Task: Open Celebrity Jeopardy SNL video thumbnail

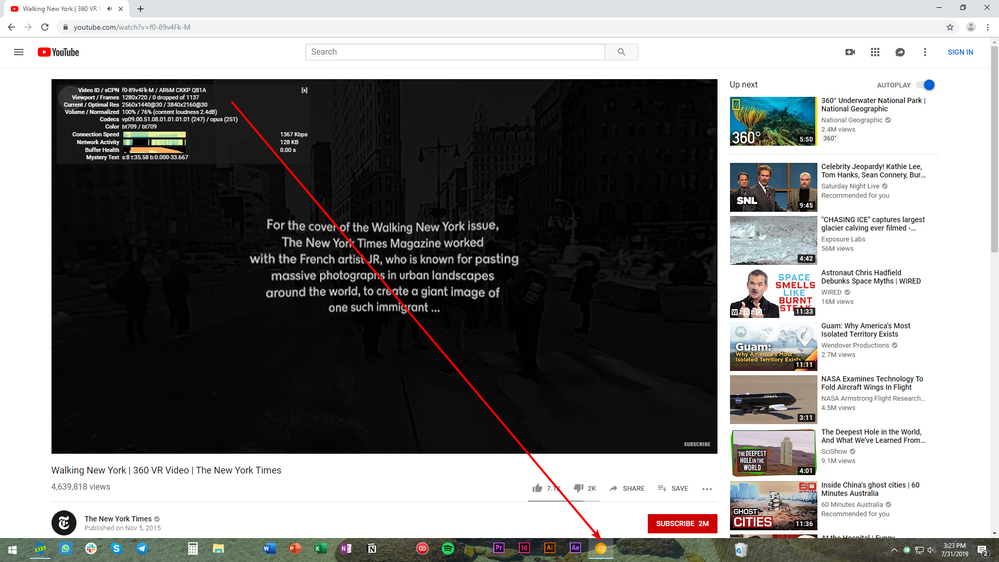Action: tap(773, 187)
